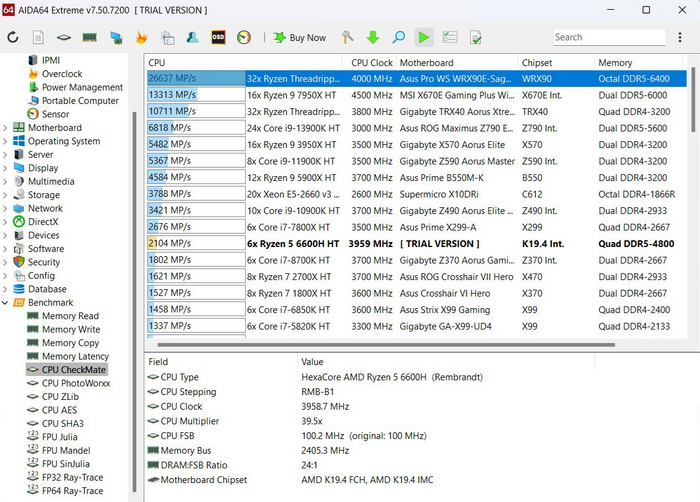Open the Memory Latency benchmark

75,356
